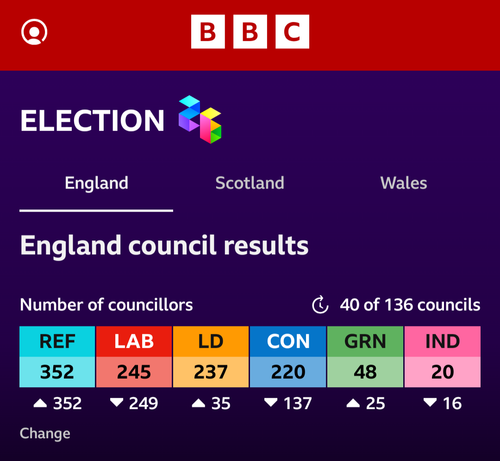Open the England council results heading
This screenshot has height=461, width=500.
pos(164,246)
